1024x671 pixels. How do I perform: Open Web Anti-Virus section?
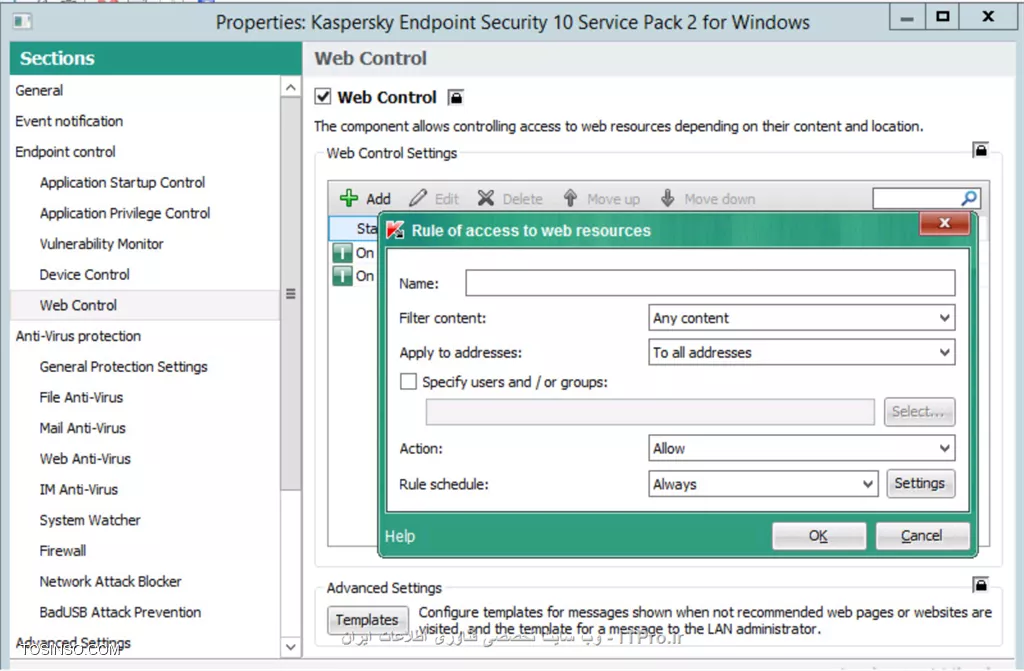[85, 459]
